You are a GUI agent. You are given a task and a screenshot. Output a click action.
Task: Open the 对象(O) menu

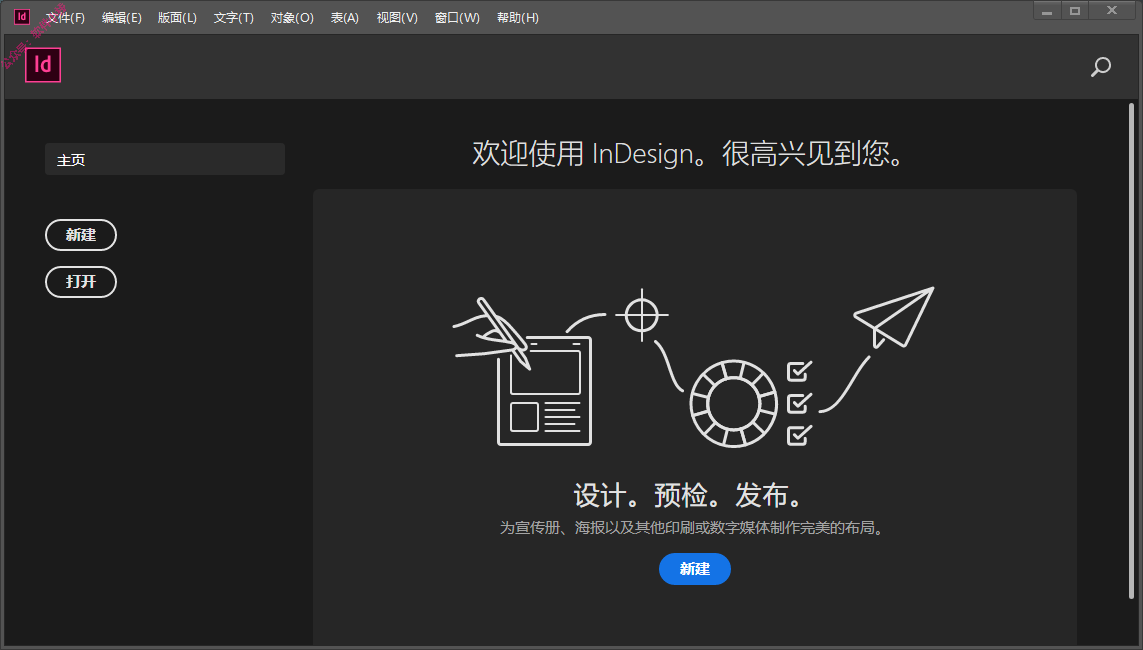[x=292, y=17]
